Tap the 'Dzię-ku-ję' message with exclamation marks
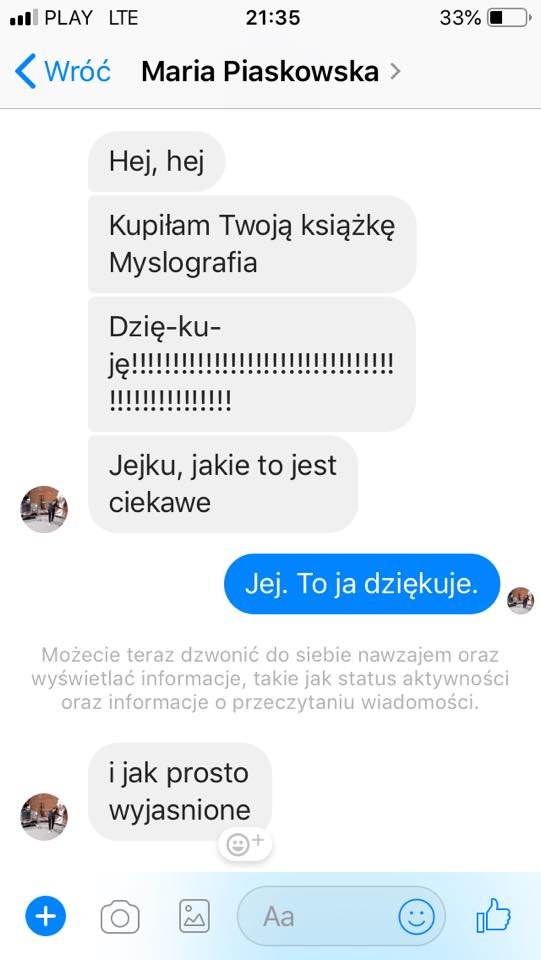The height and width of the screenshot is (960, 541). click(x=252, y=364)
